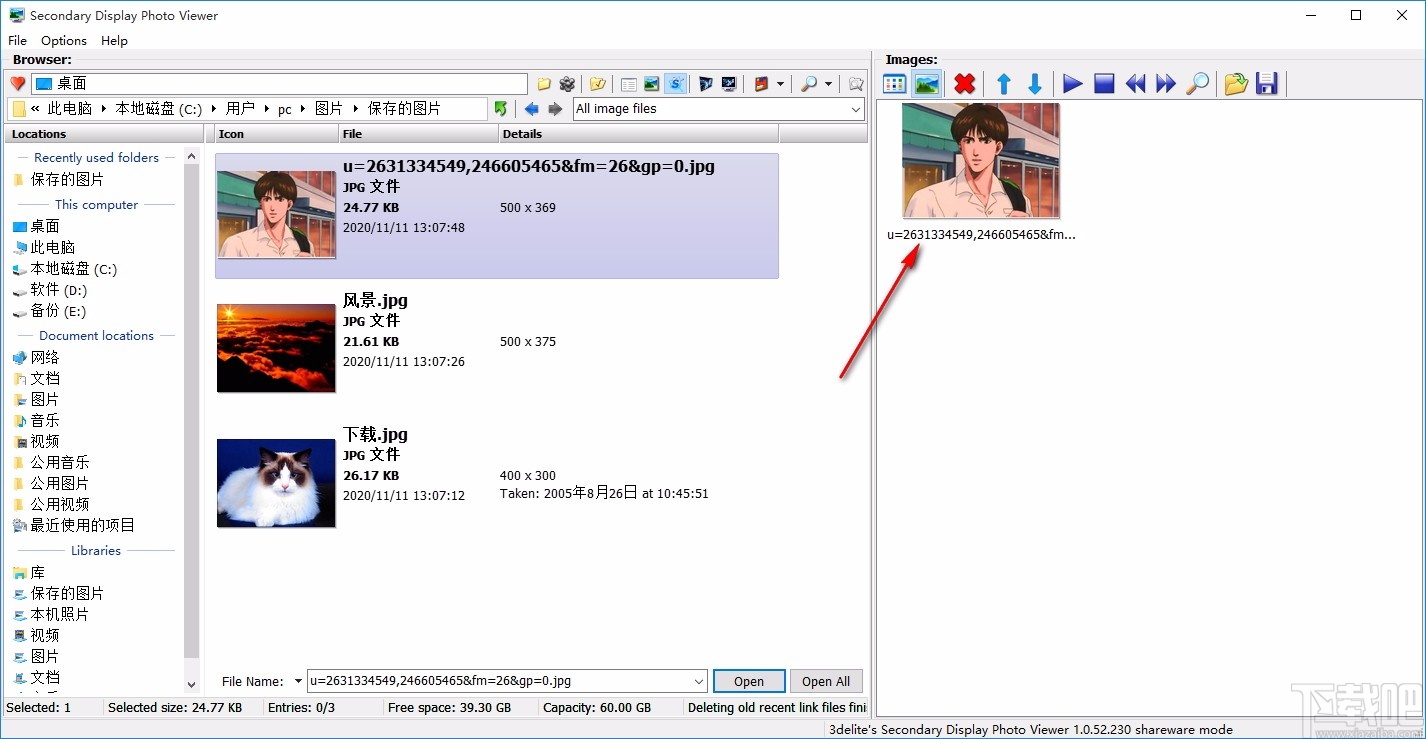Stop slideshow with the square stop button
The width and height of the screenshot is (1426, 739).
click(1104, 84)
